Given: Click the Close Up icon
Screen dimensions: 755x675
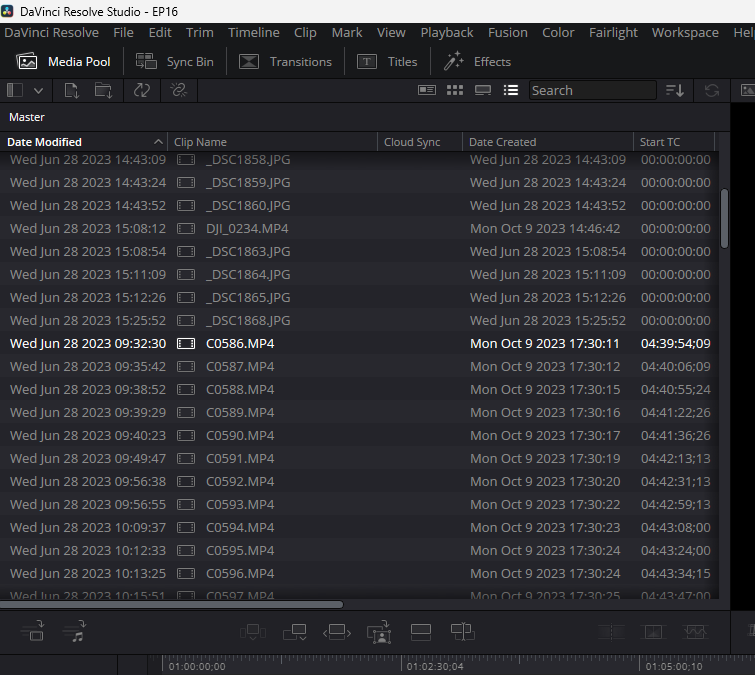Looking at the screenshot, I should tap(379, 632).
